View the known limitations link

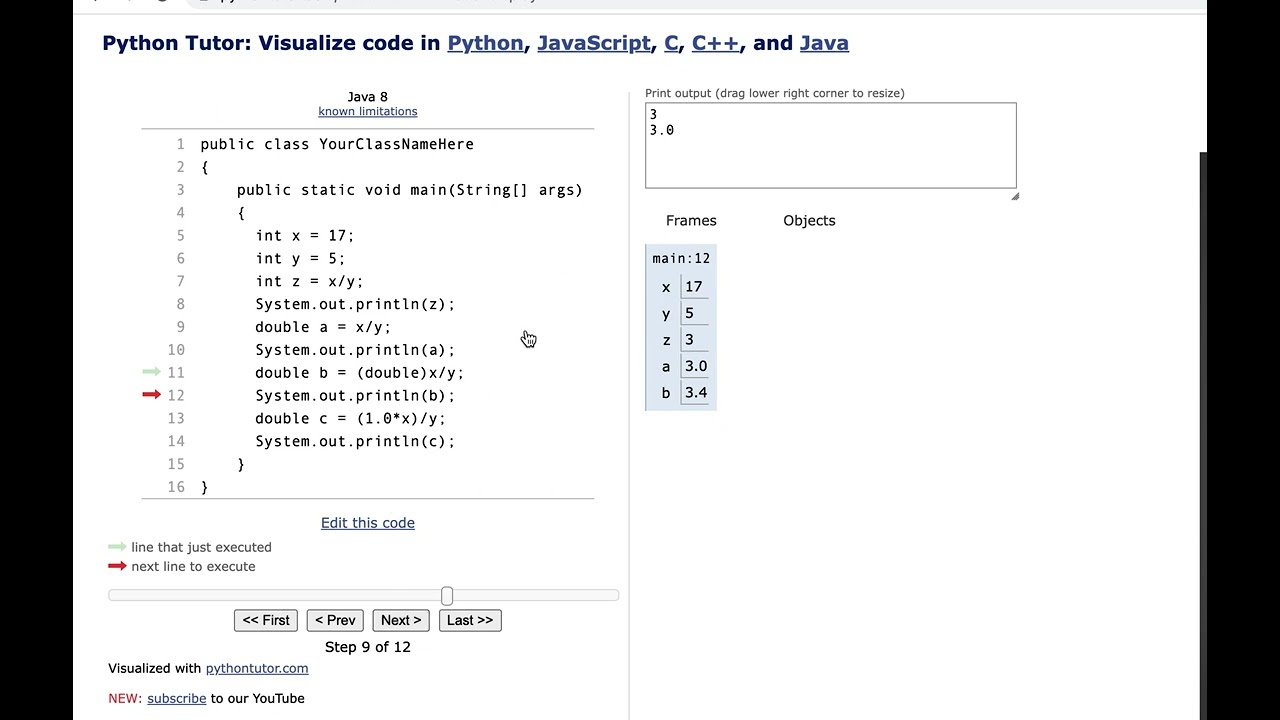click(368, 111)
